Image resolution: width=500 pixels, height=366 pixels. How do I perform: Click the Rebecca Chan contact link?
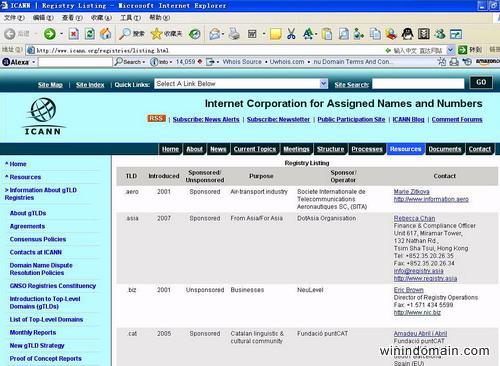tap(414, 218)
